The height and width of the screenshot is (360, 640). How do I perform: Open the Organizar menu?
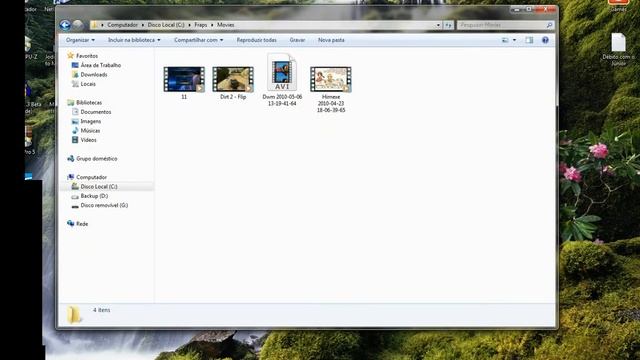(80, 40)
